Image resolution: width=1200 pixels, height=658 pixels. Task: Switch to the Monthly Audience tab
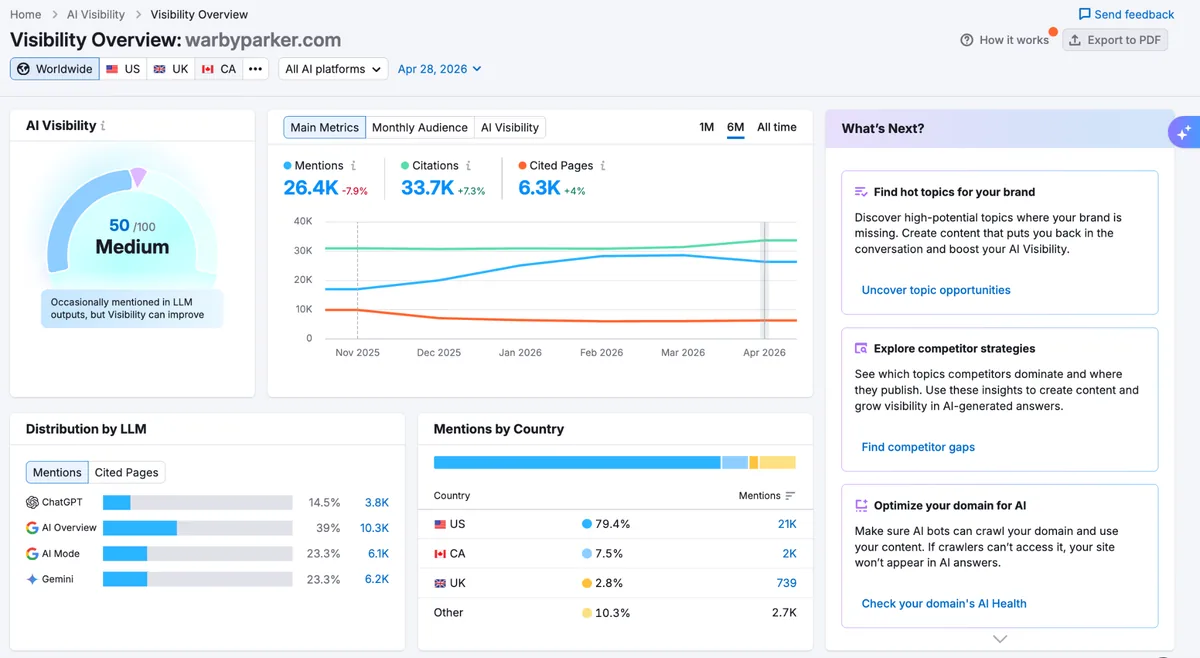420,128
